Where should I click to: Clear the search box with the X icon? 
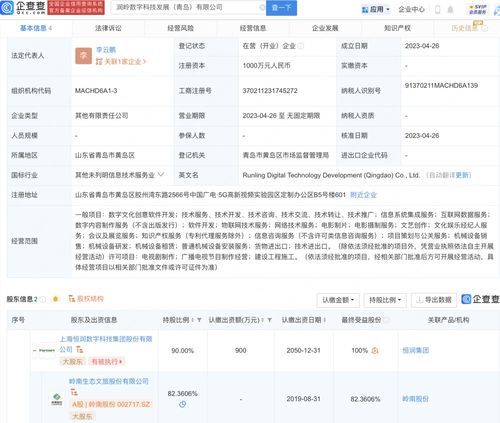[x=262, y=7]
